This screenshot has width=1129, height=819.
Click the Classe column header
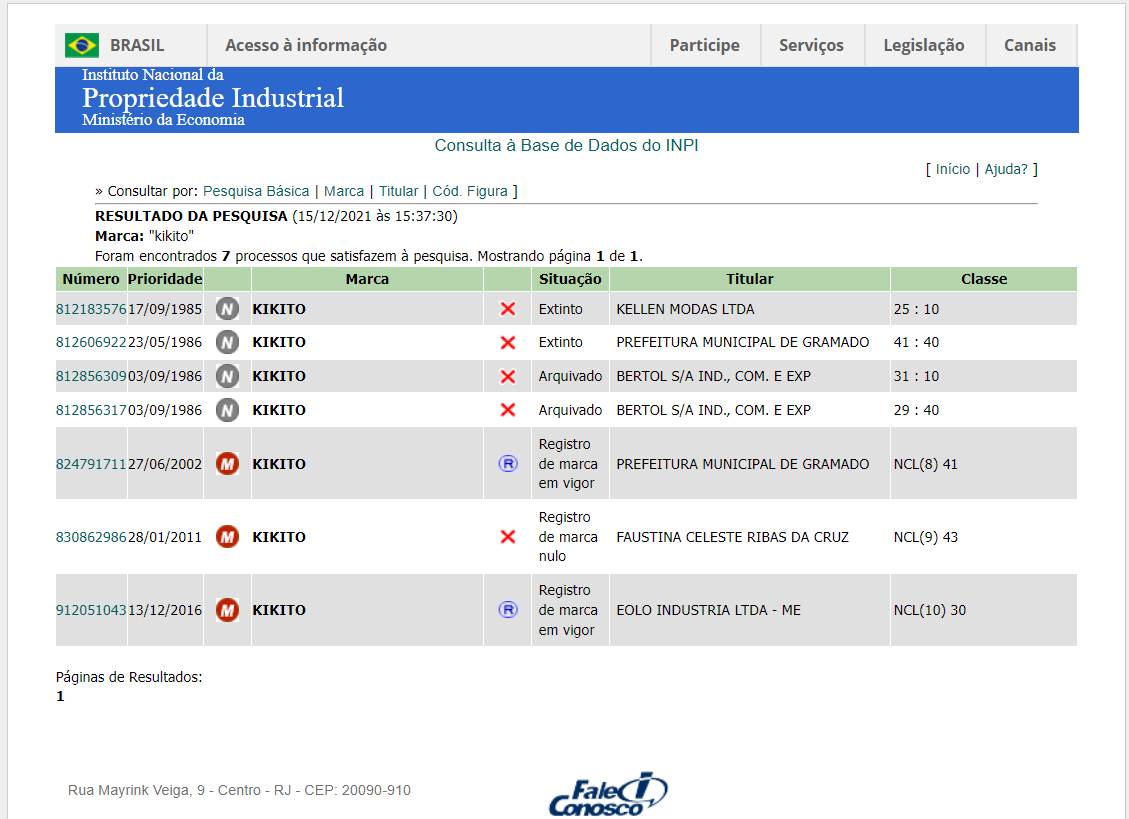point(984,279)
